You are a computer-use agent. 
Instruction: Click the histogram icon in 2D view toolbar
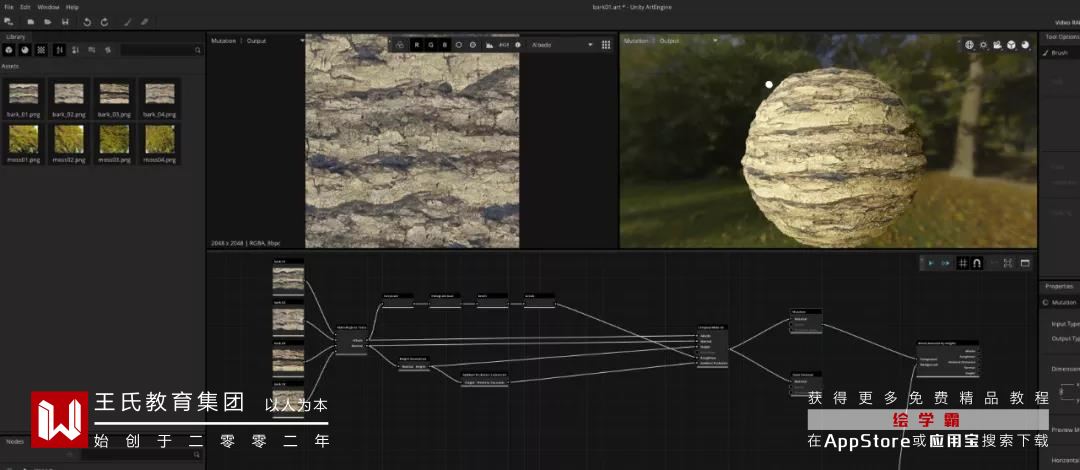(490, 45)
